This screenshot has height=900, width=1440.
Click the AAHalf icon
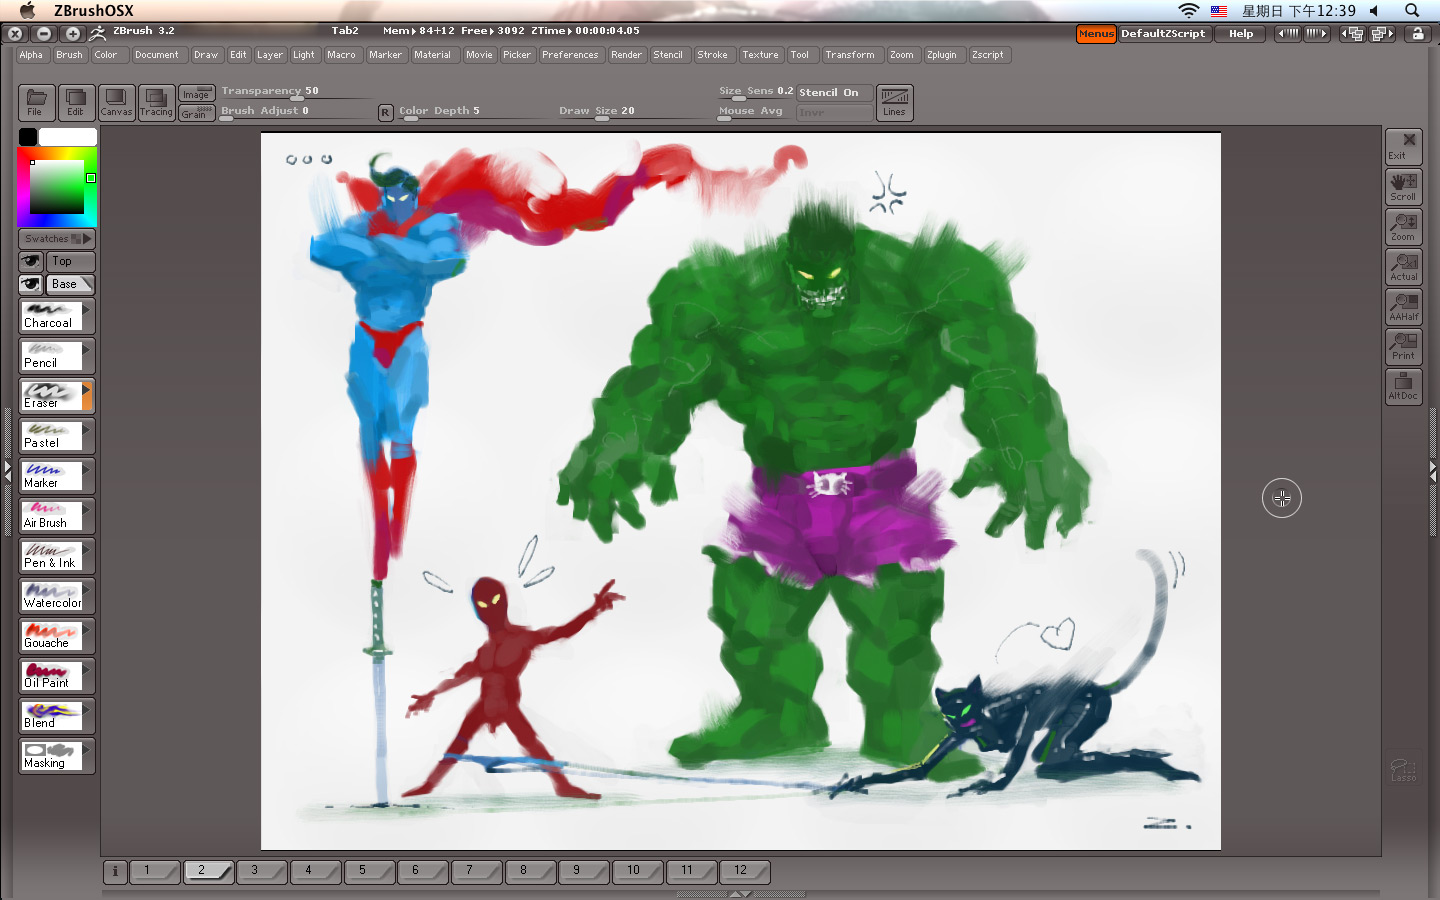tap(1403, 307)
